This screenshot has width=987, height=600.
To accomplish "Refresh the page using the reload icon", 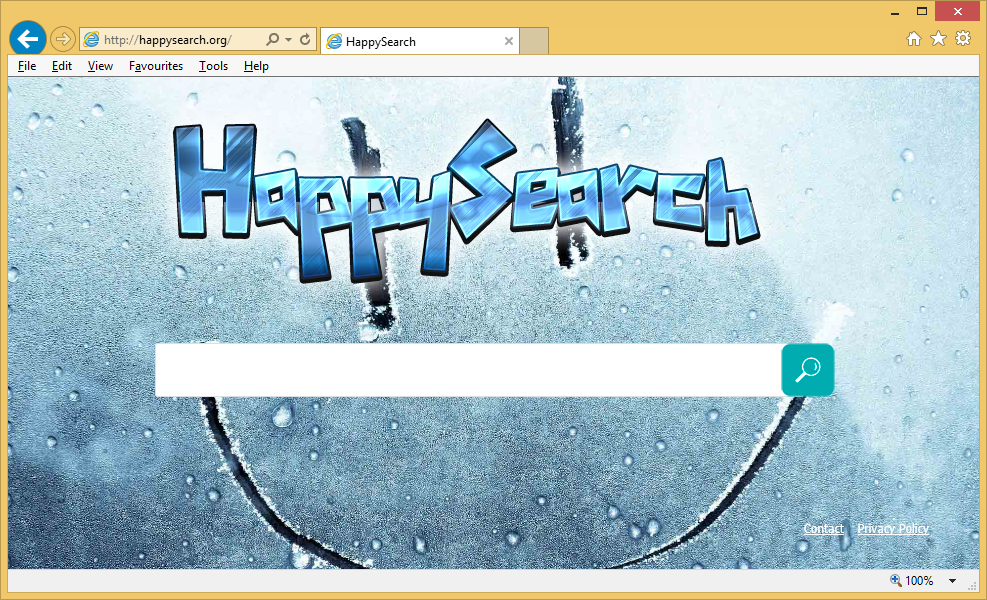I will (305, 40).
